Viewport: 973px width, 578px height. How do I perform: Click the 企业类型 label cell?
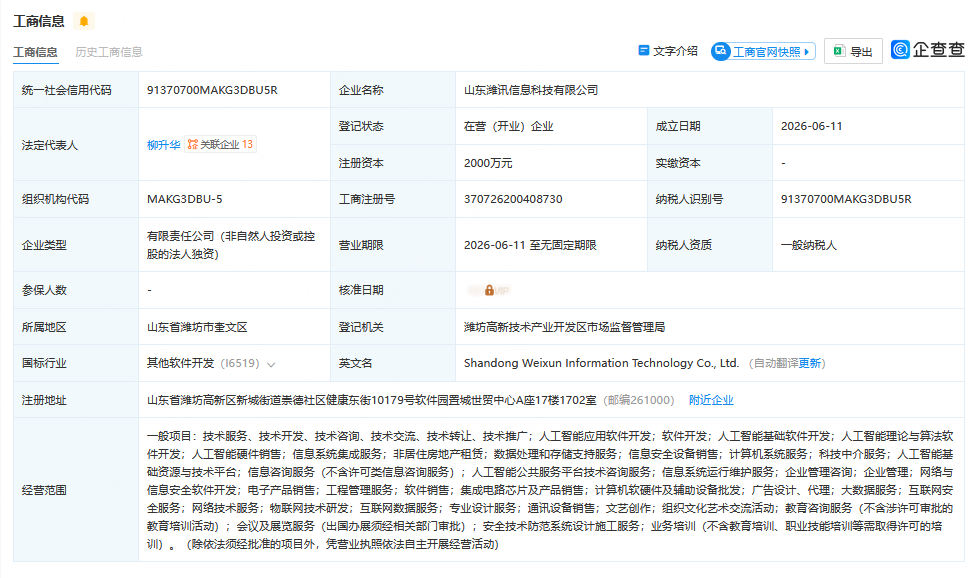coord(76,245)
